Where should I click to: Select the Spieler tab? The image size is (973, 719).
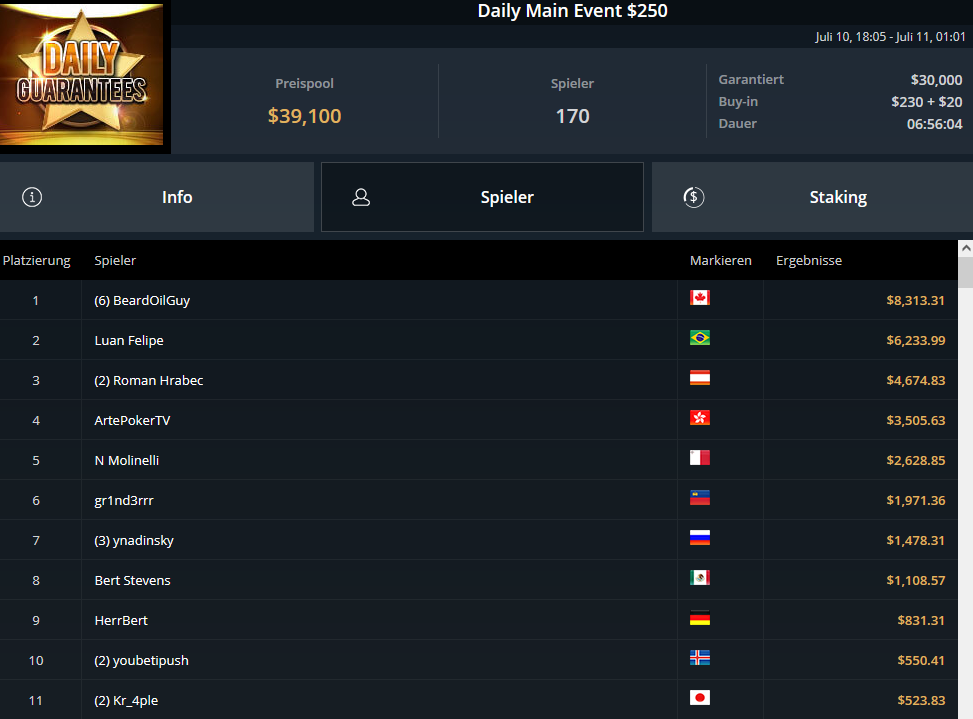tap(482, 197)
